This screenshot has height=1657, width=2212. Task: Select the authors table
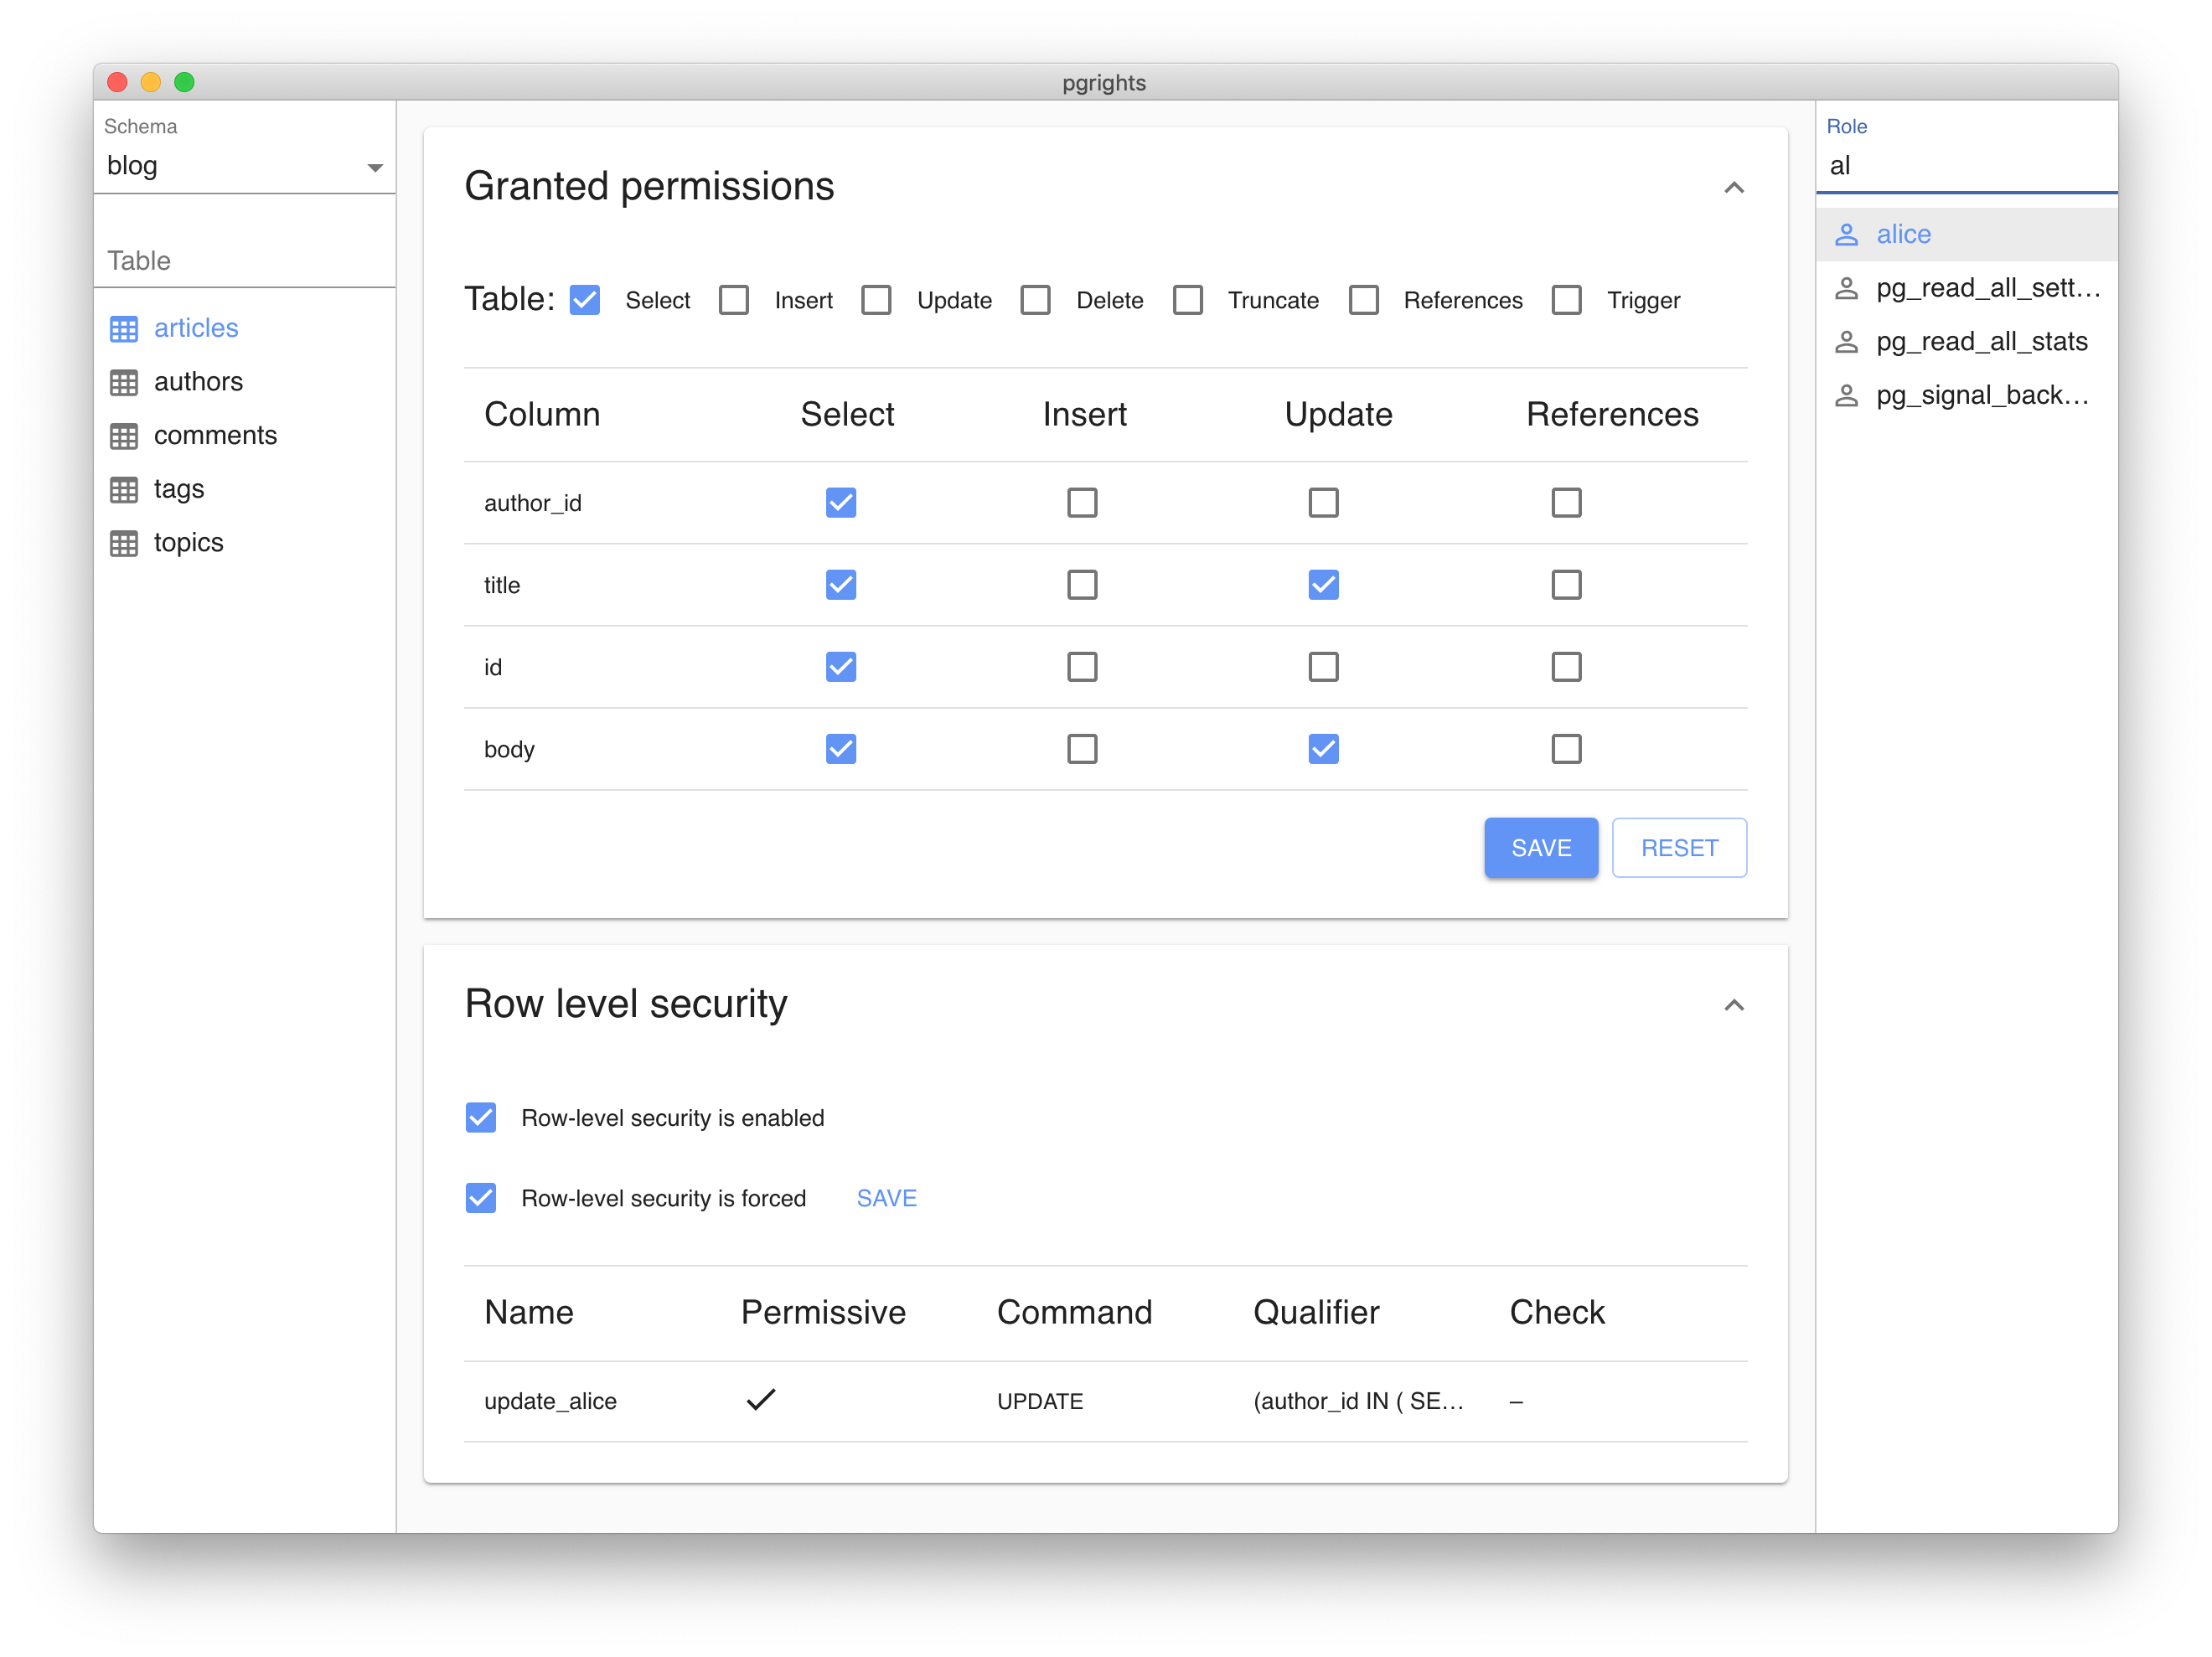click(245, 383)
